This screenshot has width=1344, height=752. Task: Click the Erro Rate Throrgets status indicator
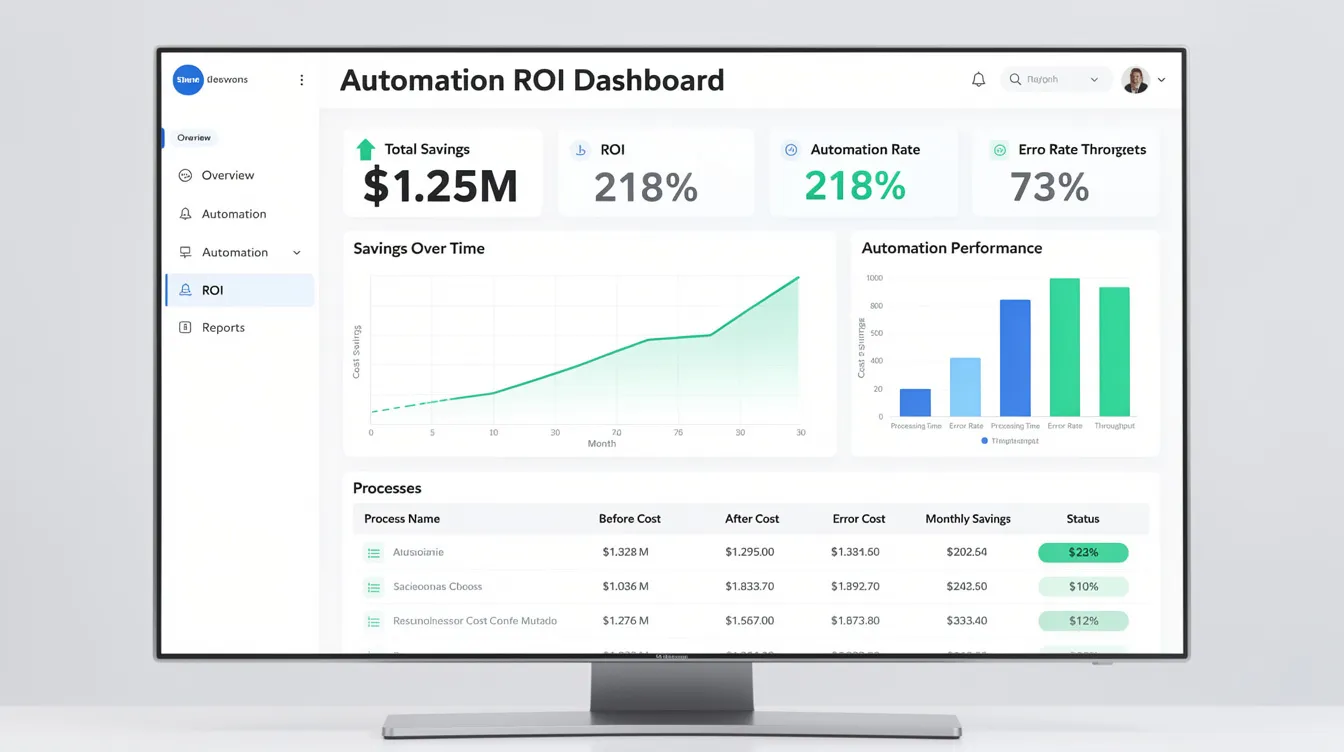[x=998, y=149]
